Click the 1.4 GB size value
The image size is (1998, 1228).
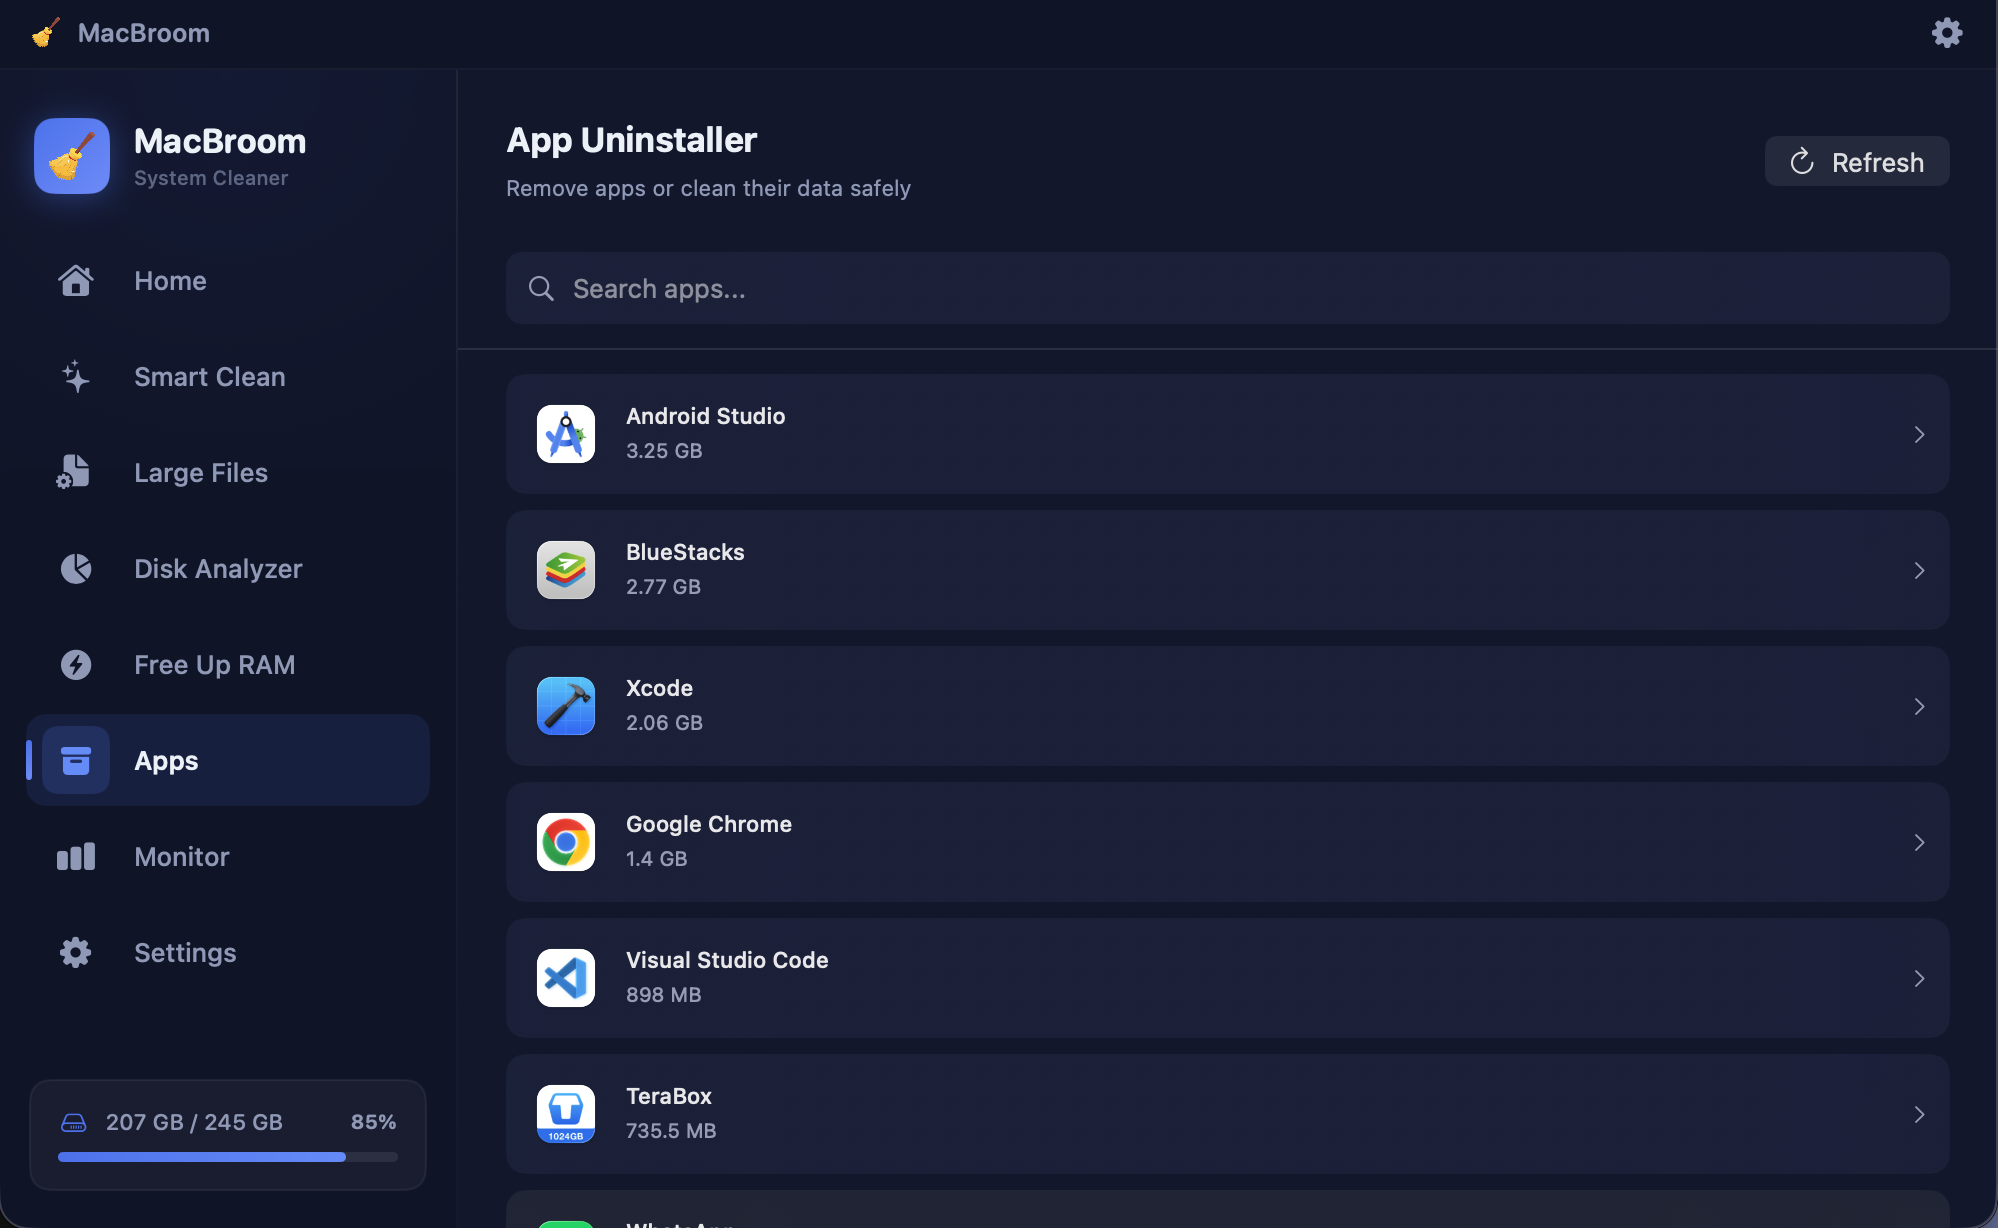656,859
